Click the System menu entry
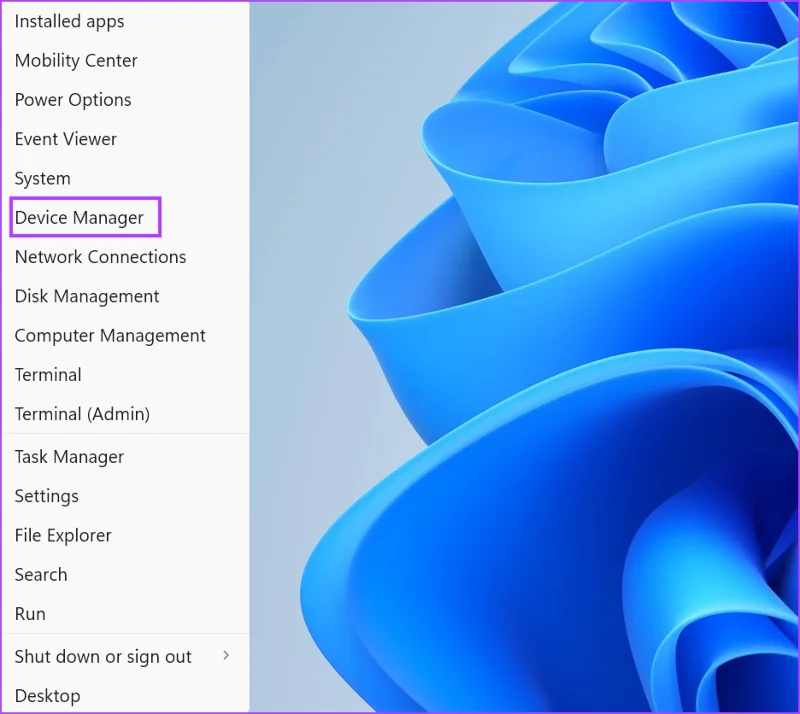Image resolution: width=800 pixels, height=714 pixels. pos(42,178)
